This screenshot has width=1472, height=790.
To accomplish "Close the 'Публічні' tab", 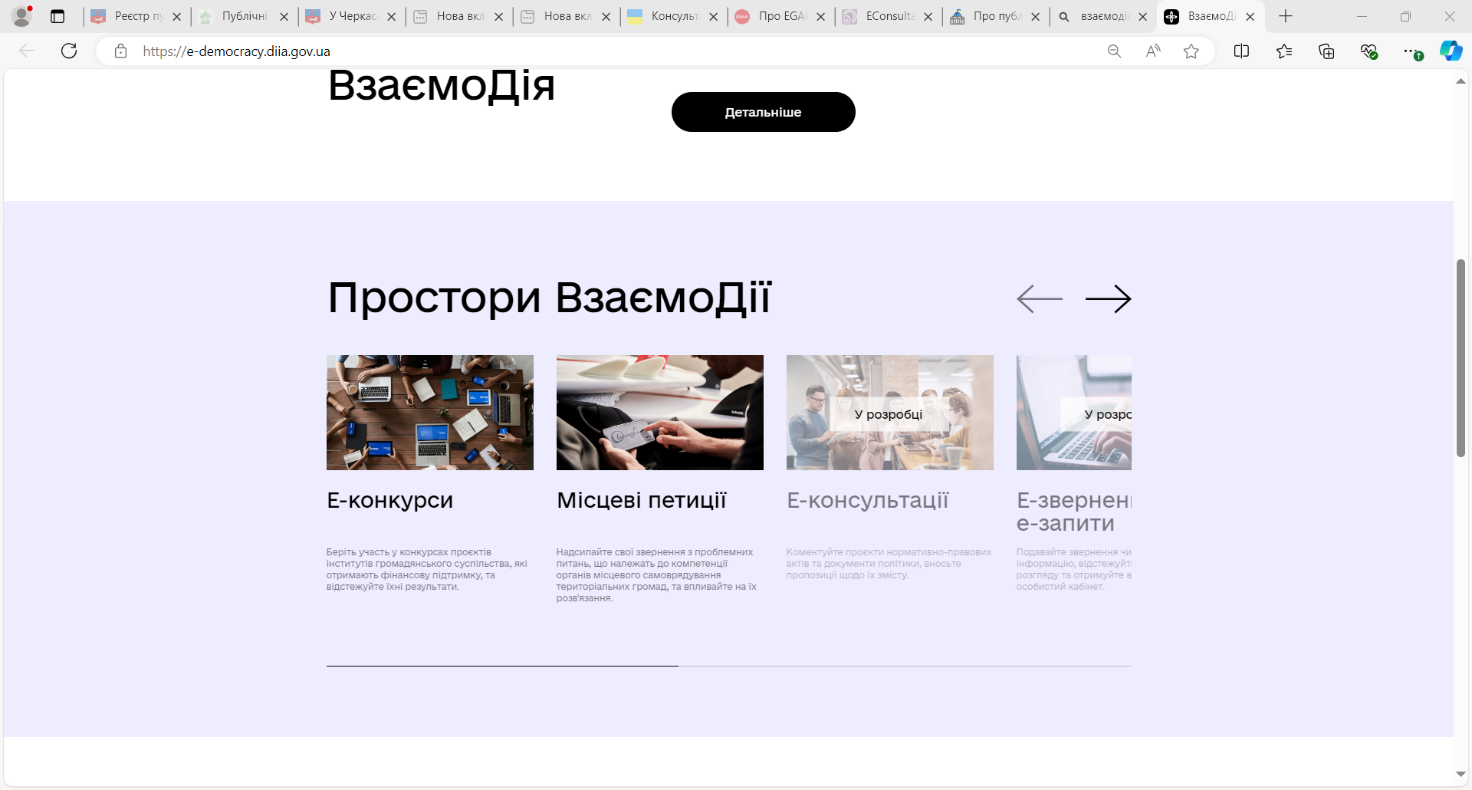I will coord(284,17).
